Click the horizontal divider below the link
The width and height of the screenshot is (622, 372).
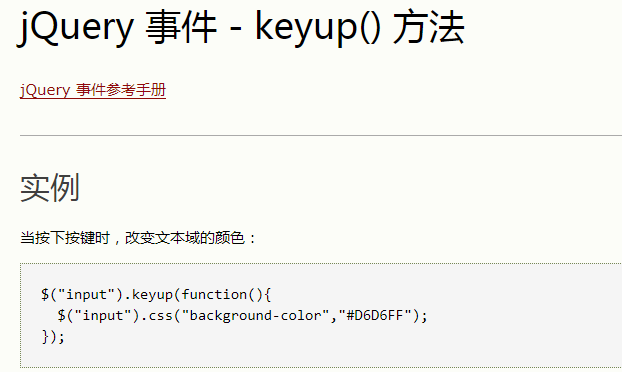coord(321,135)
